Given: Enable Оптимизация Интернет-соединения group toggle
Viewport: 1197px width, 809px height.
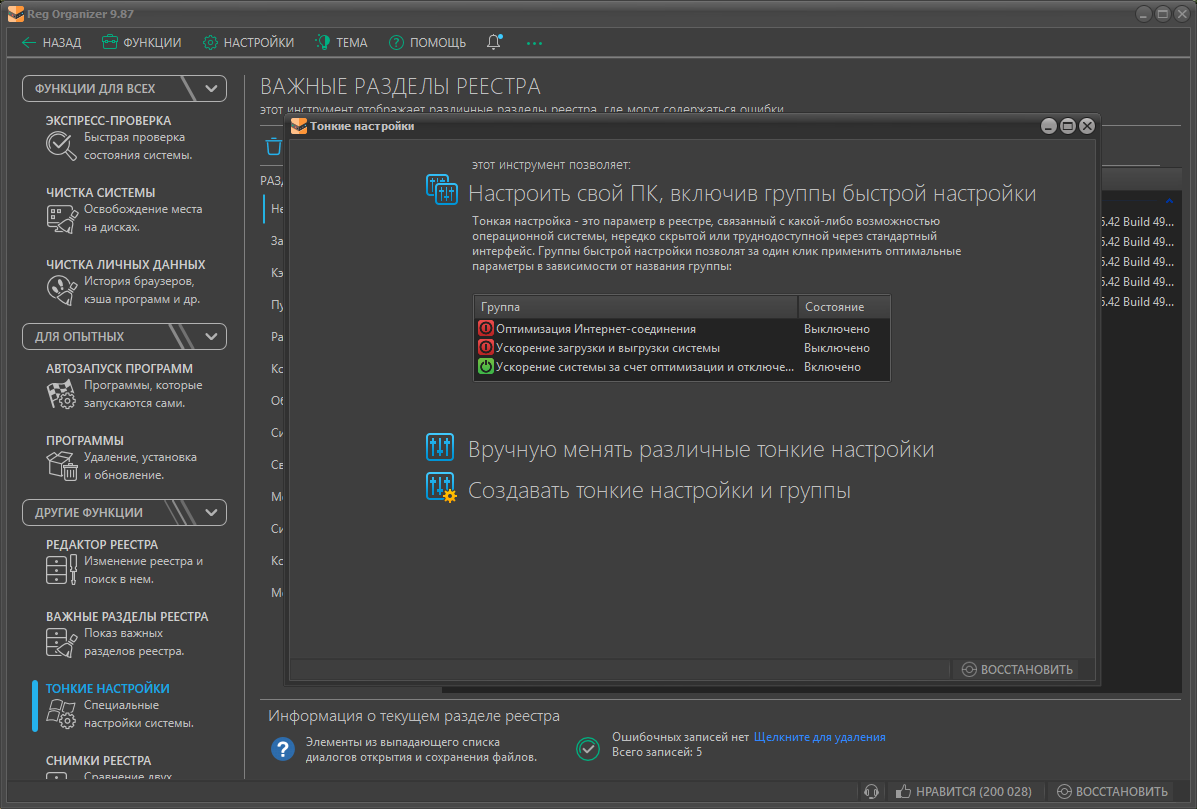Looking at the screenshot, I should pyautogui.click(x=486, y=329).
